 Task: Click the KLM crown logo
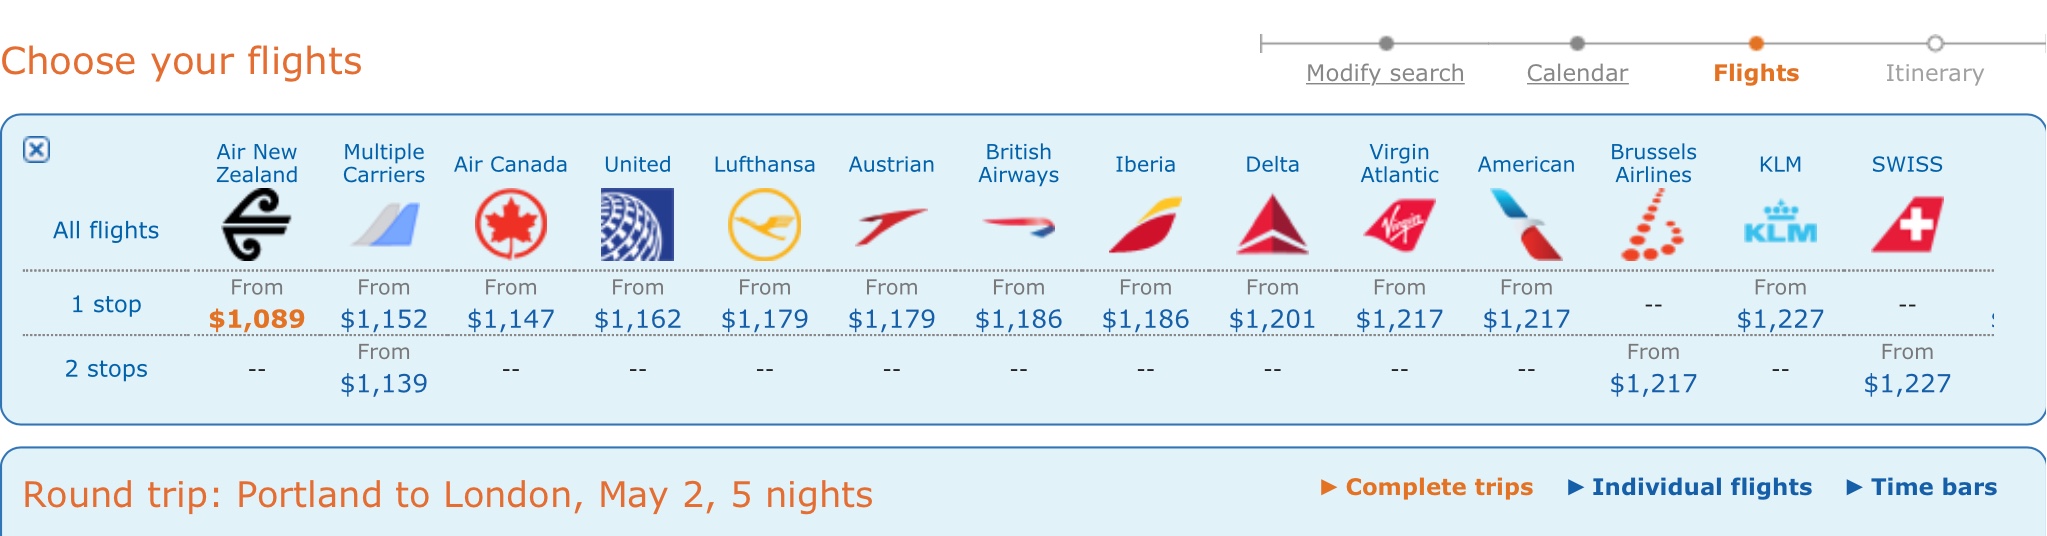(x=1780, y=225)
